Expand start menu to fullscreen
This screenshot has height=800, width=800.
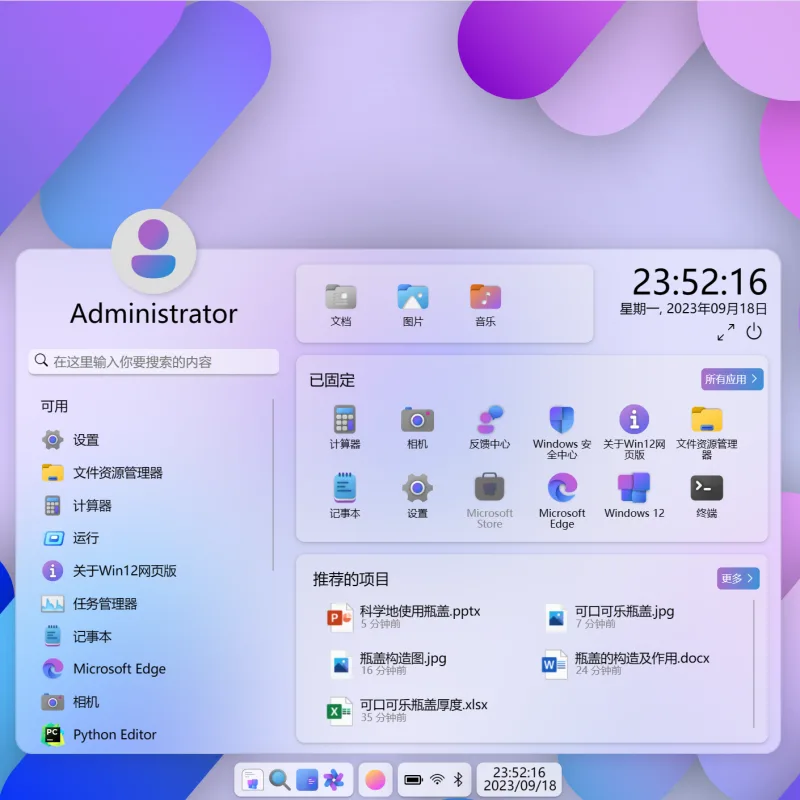(726, 332)
